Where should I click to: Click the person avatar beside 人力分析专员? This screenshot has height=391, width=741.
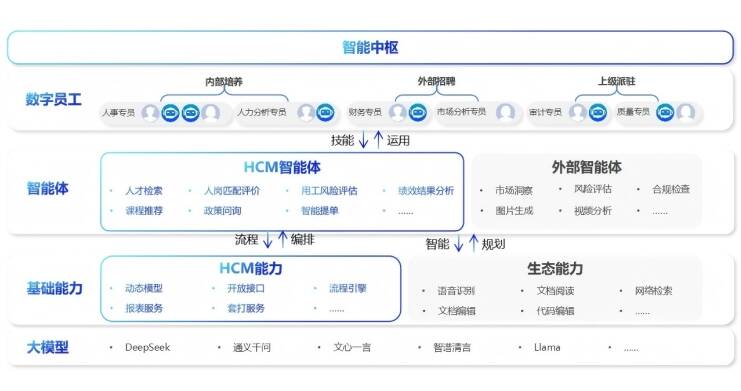coord(306,113)
